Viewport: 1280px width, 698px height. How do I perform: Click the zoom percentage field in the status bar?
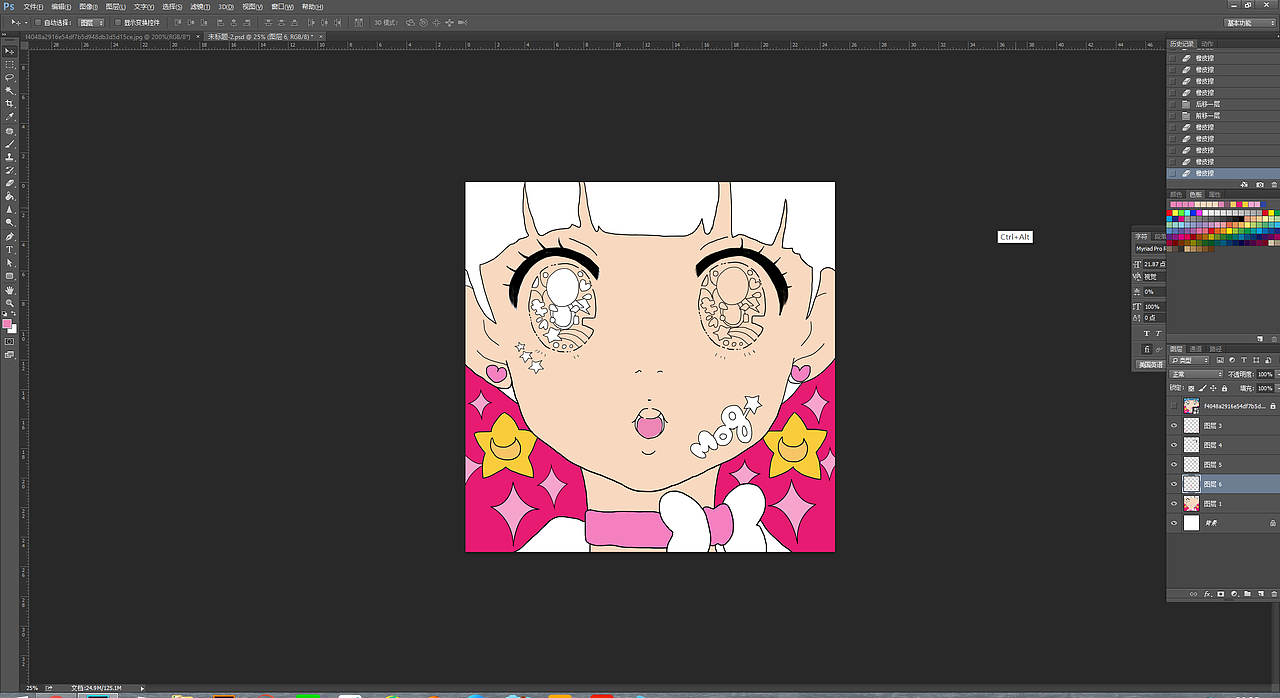coord(33,688)
